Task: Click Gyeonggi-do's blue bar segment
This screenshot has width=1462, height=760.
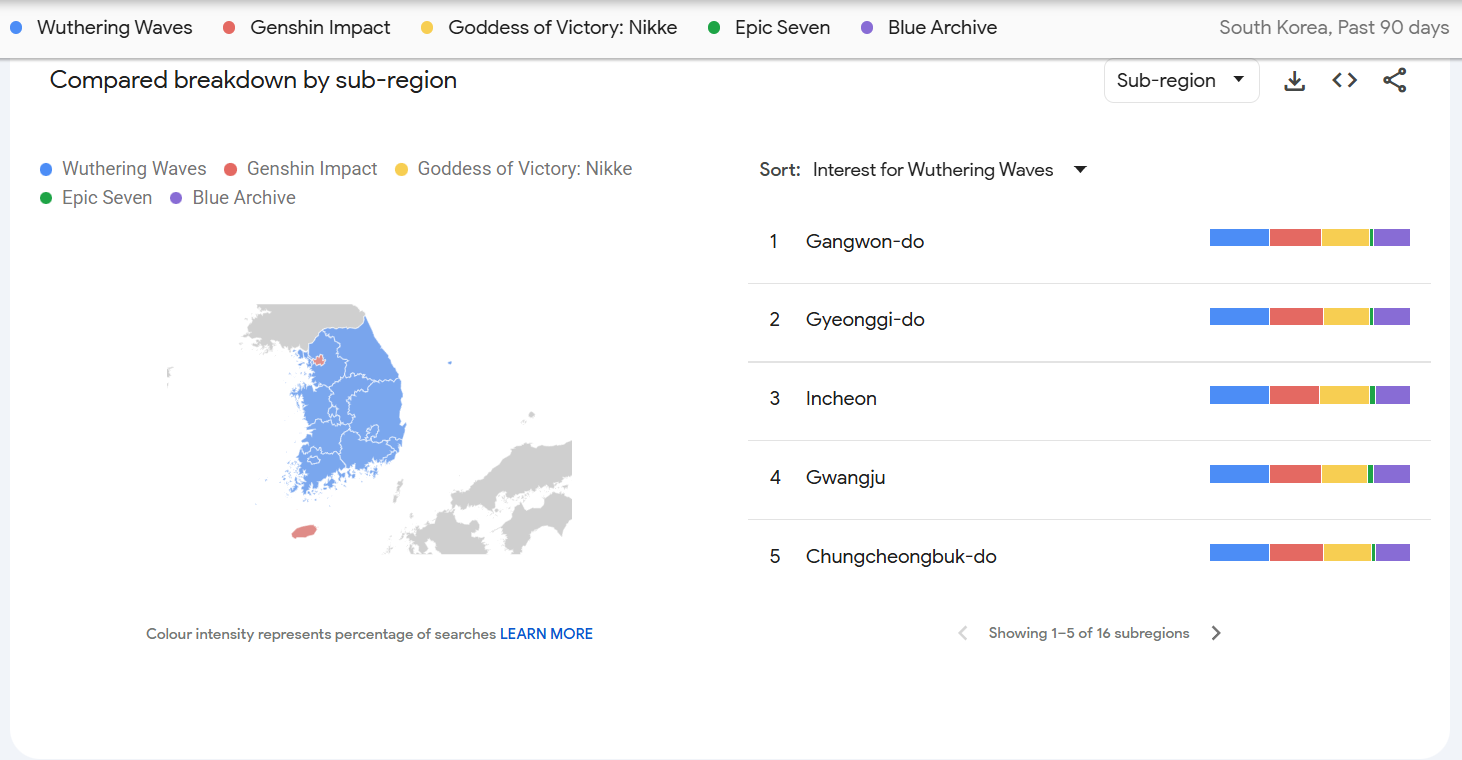Action: point(1239,317)
